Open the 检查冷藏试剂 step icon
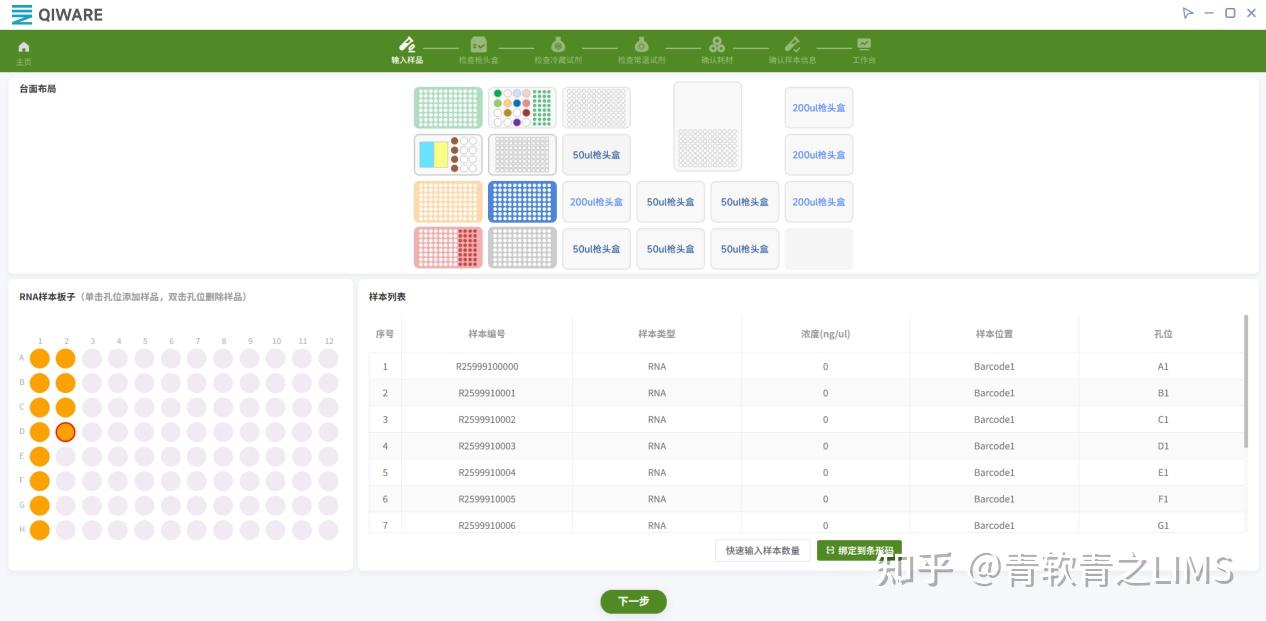 [558, 45]
